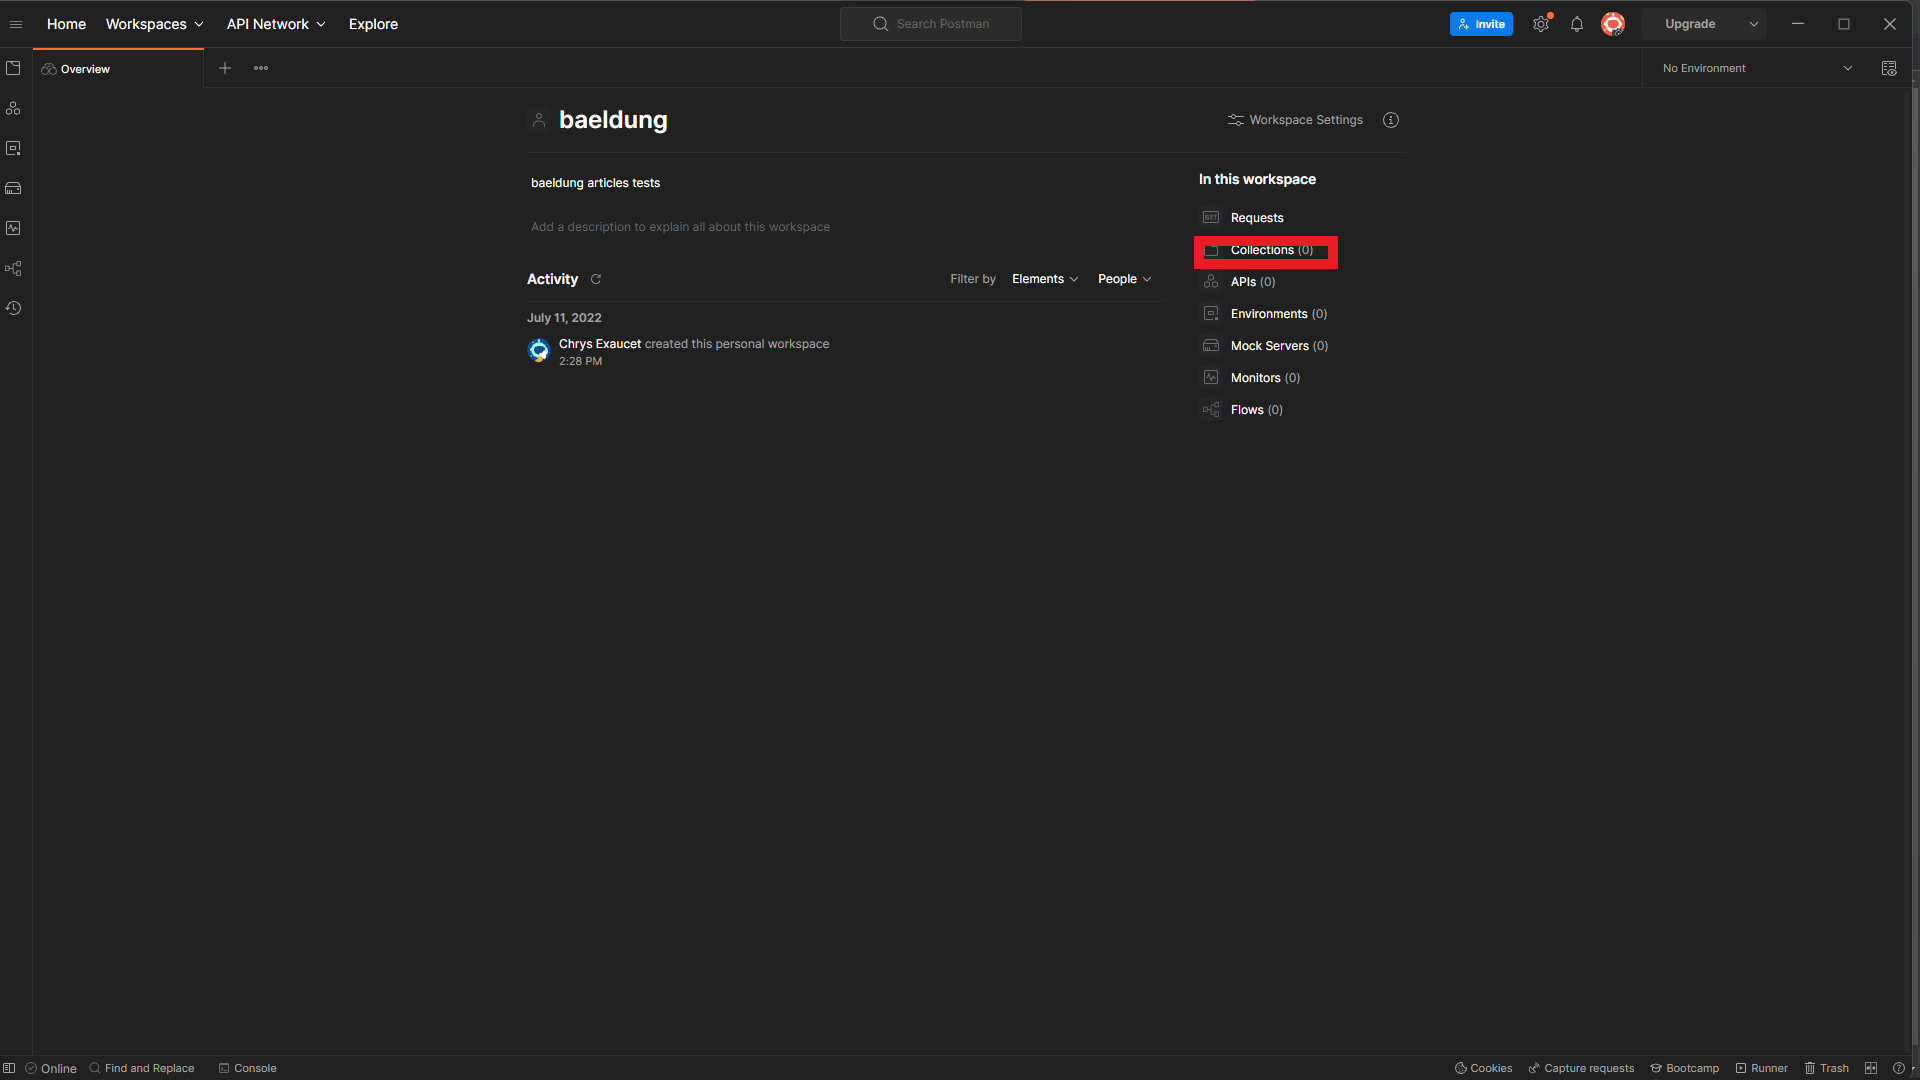Click the History icon in left sidebar
Viewport: 1920px width, 1080px height.
[x=16, y=307]
